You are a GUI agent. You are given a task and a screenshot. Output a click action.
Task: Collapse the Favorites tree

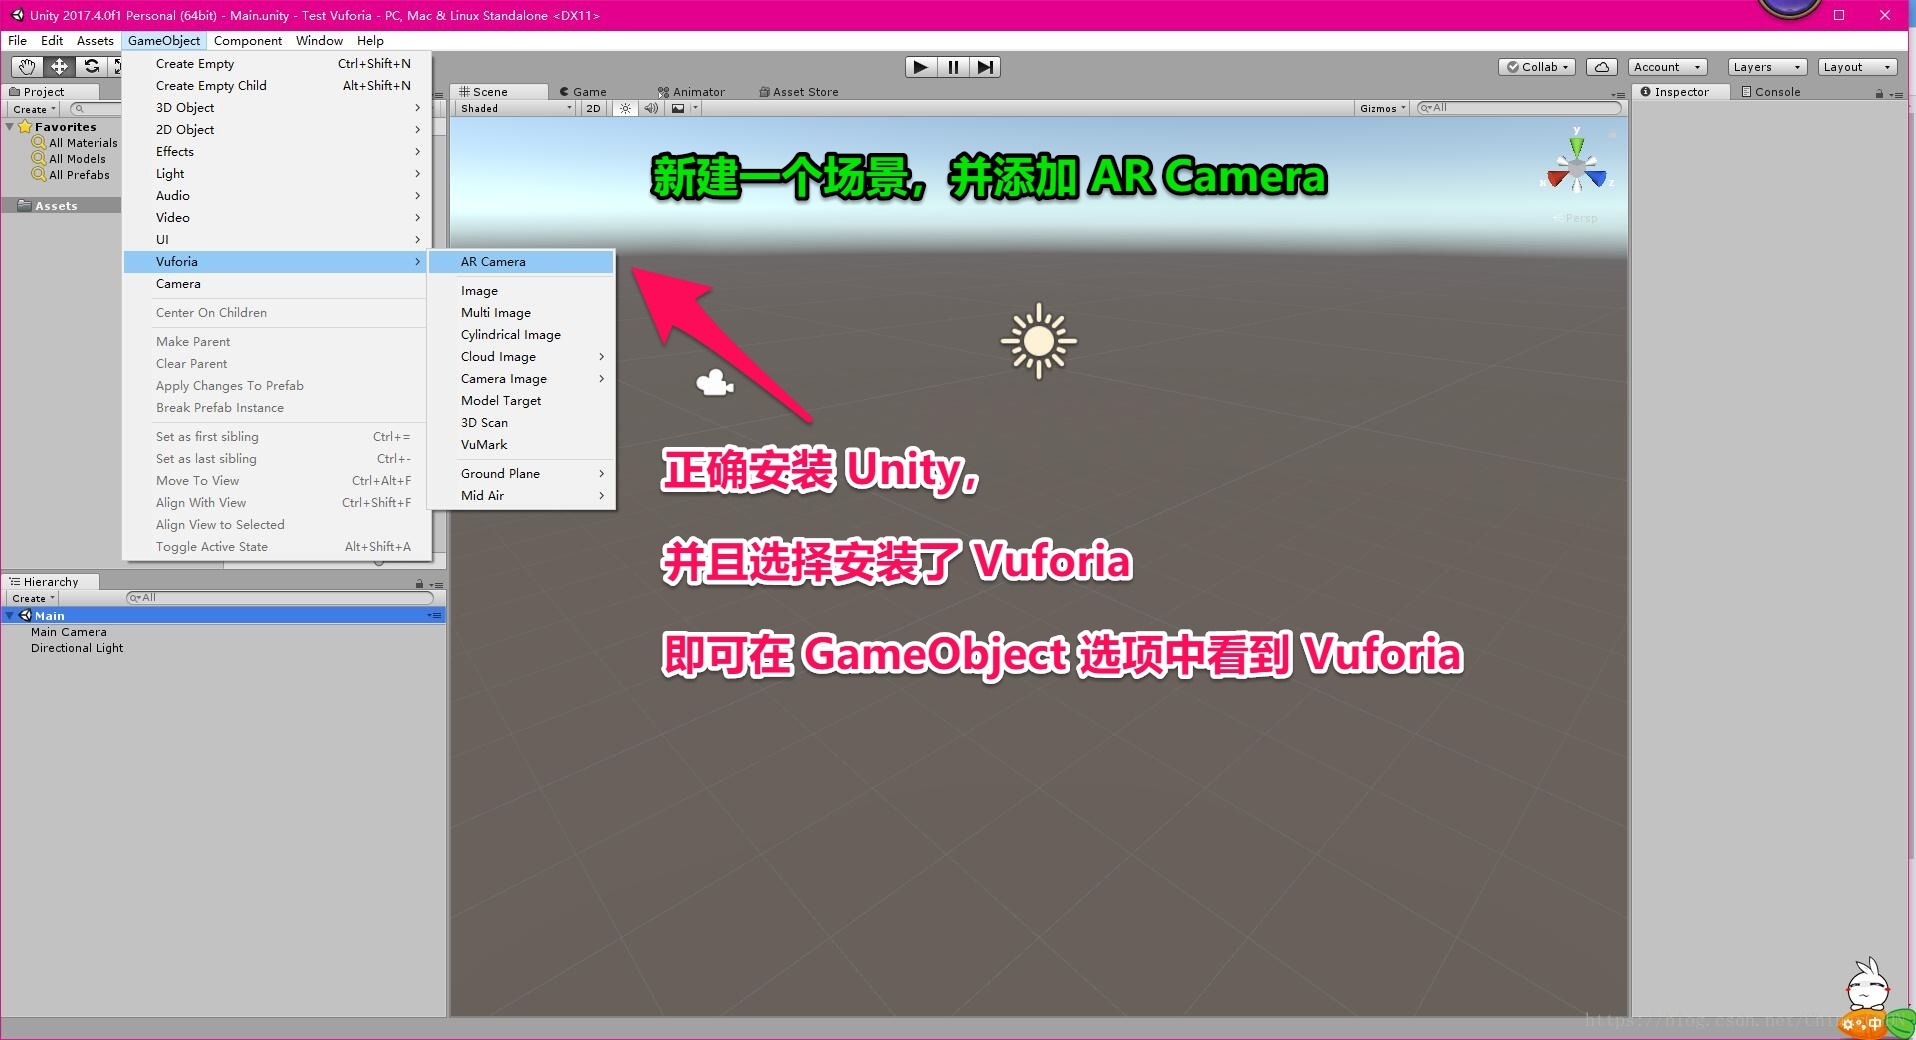(x=10, y=127)
